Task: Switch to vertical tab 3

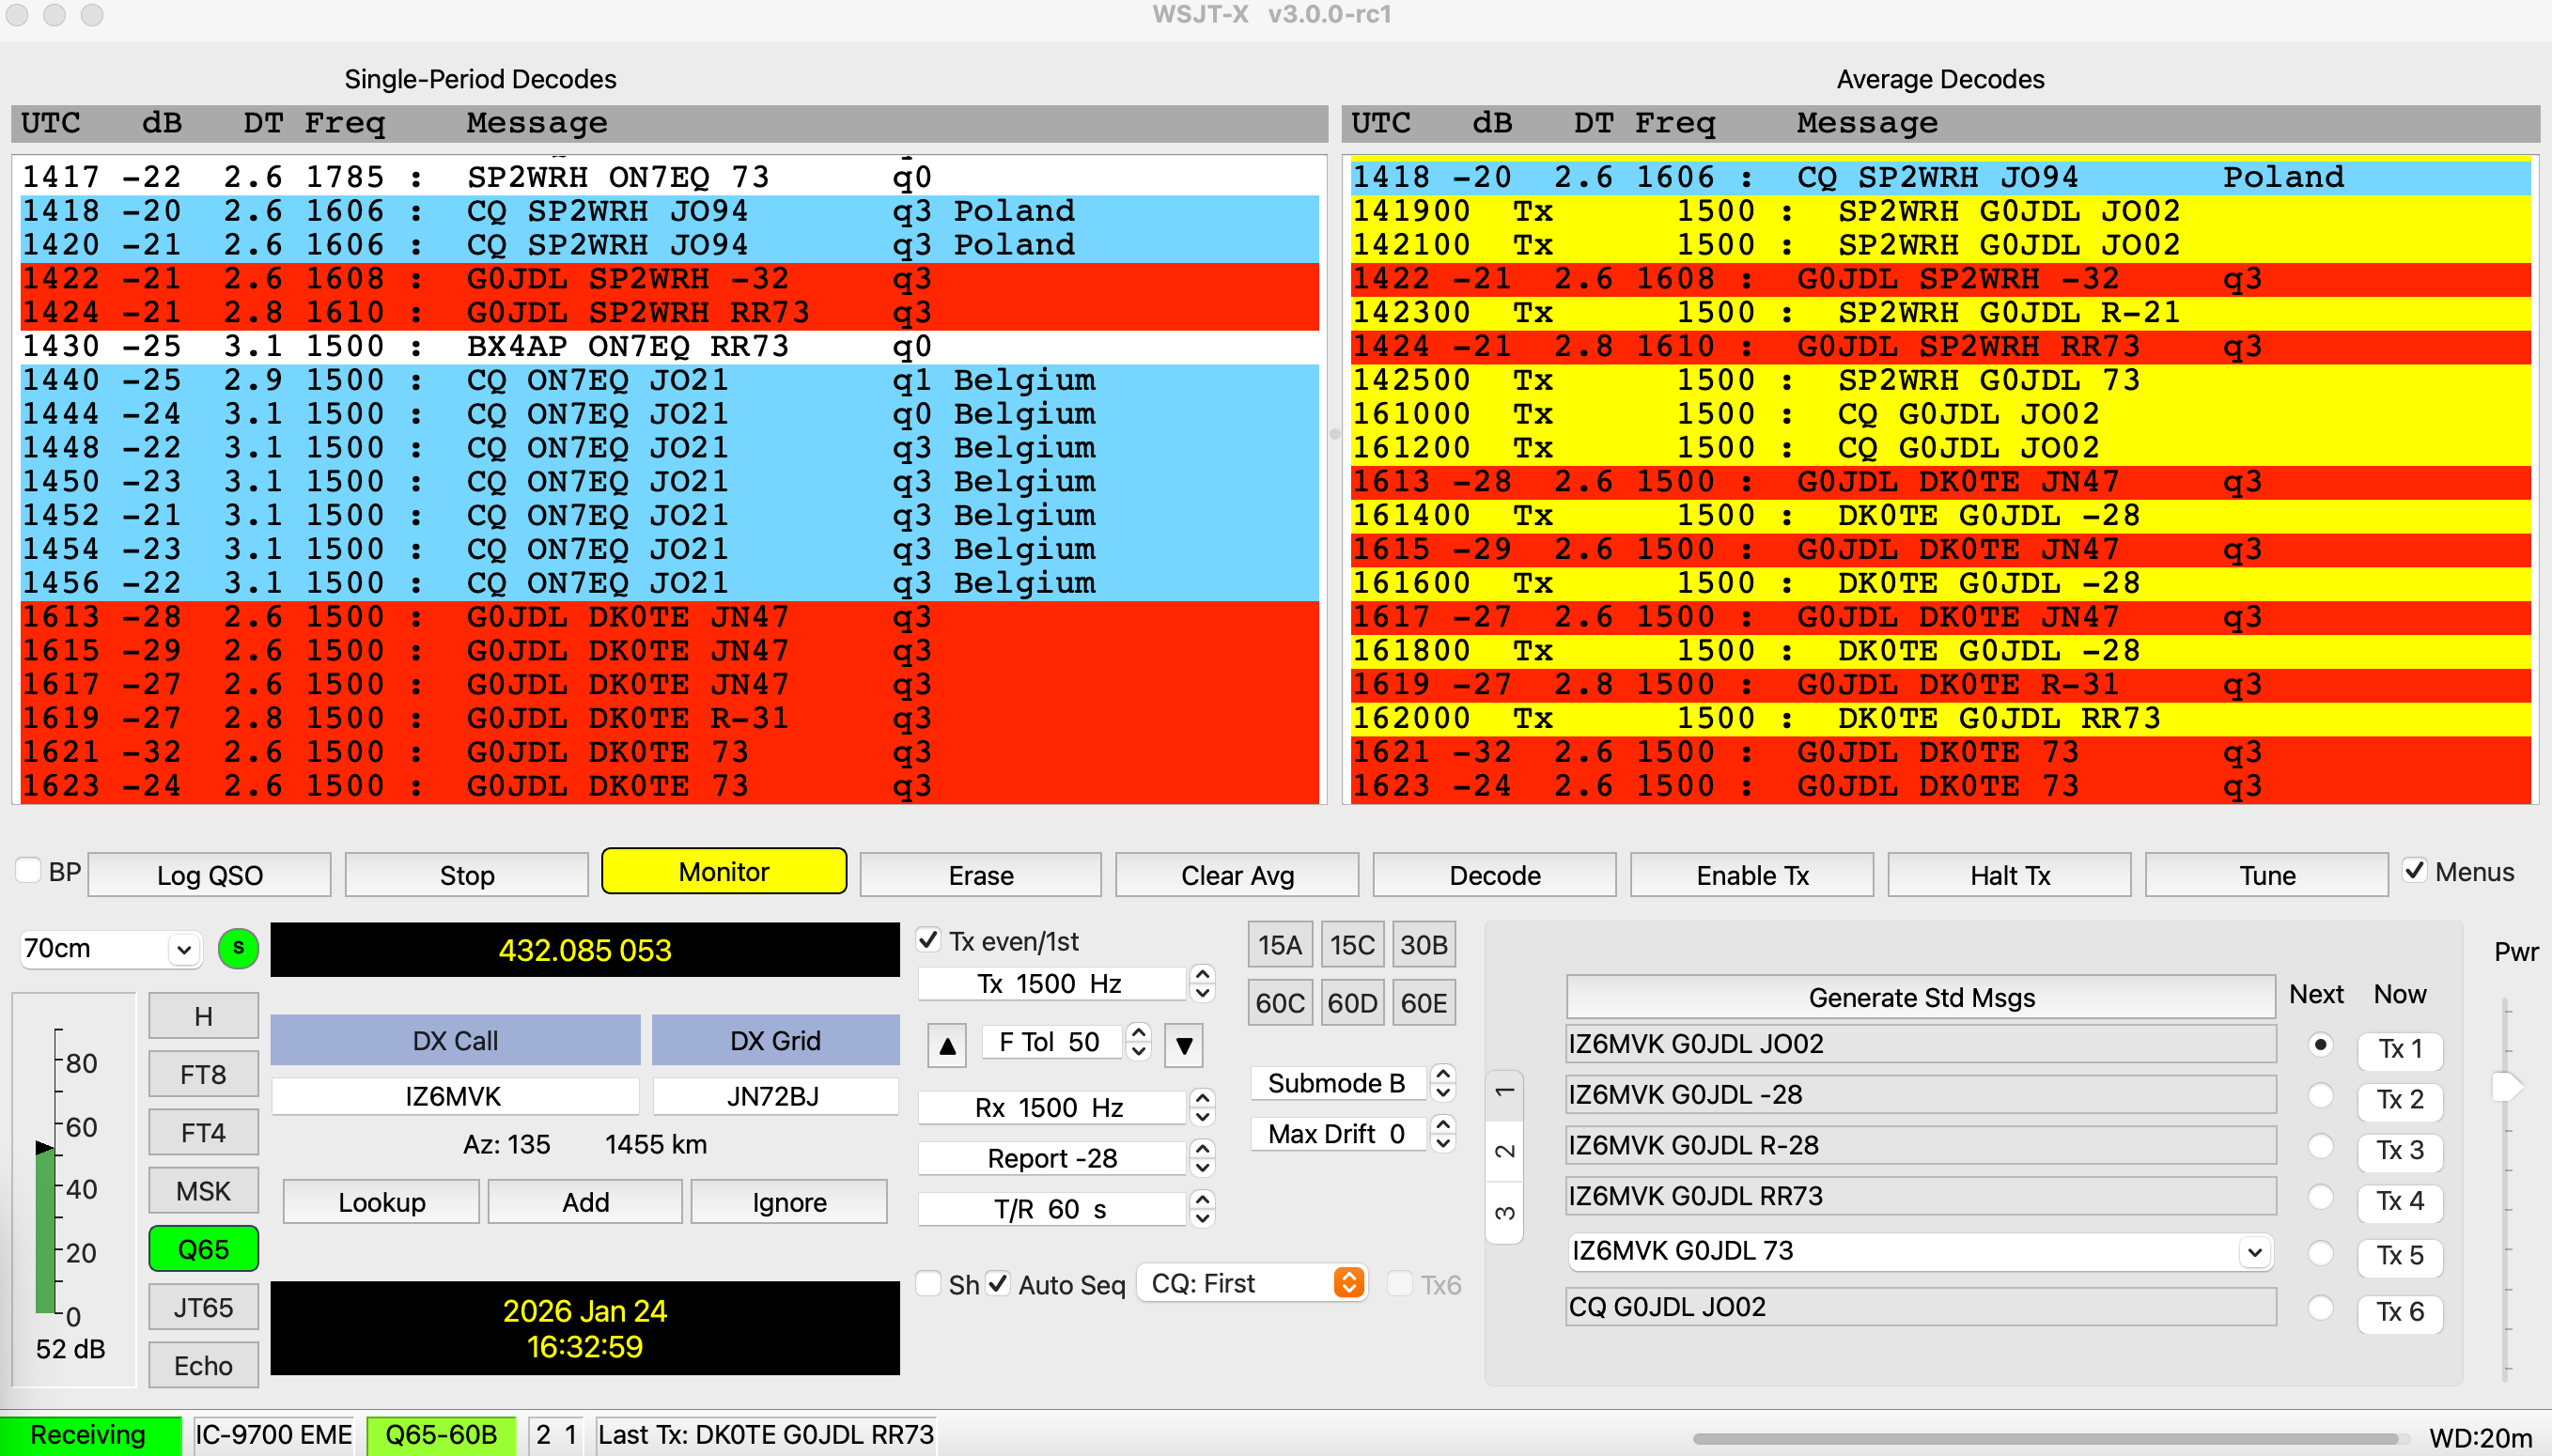Action: pos(1504,1212)
